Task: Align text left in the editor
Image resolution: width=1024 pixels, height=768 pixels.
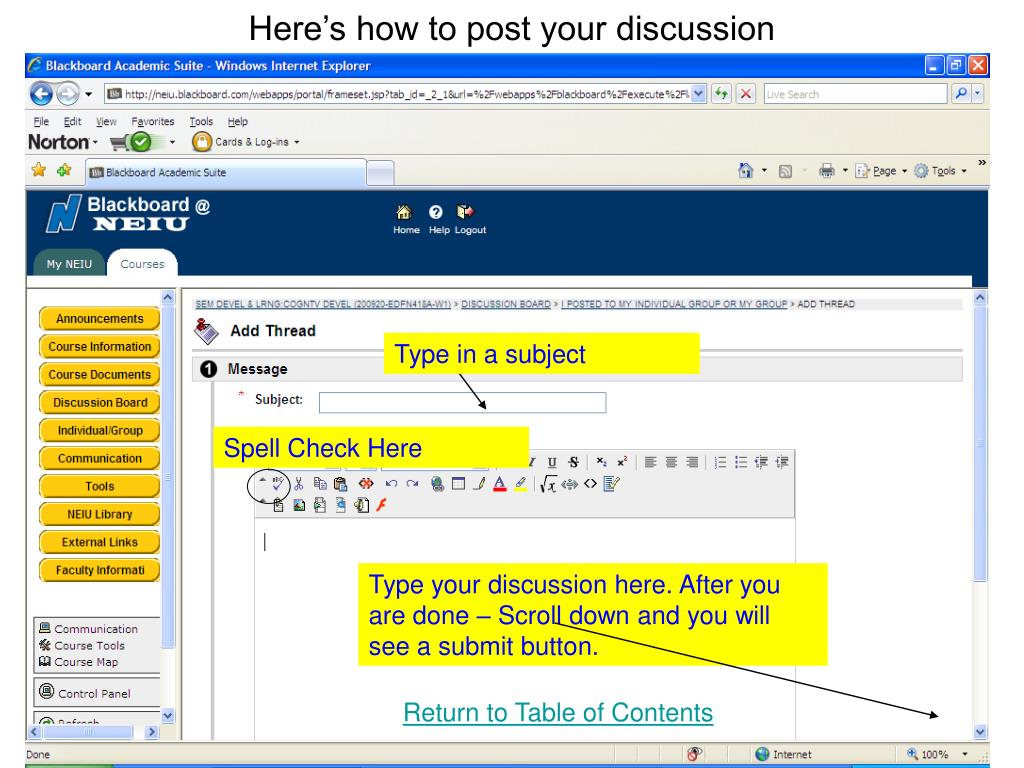Action: (x=650, y=462)
